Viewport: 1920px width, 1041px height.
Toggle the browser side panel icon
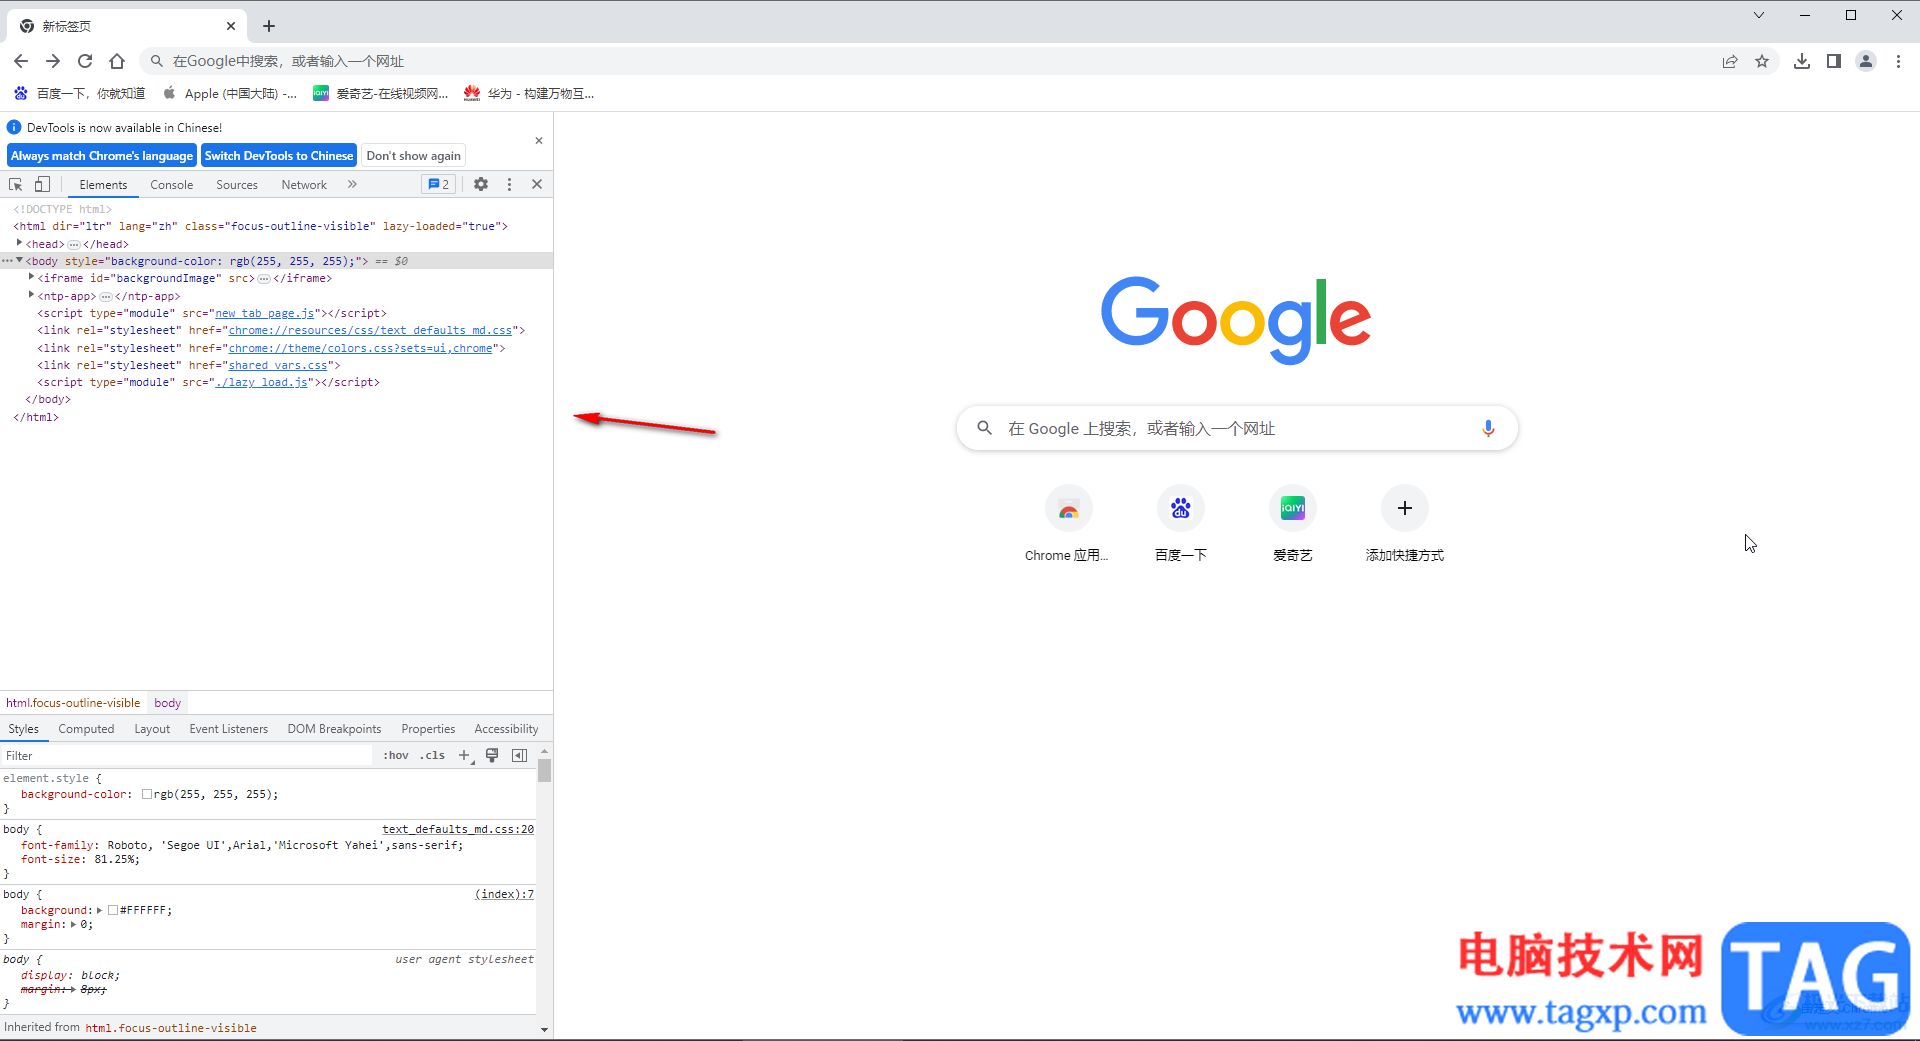point(1834,61)
